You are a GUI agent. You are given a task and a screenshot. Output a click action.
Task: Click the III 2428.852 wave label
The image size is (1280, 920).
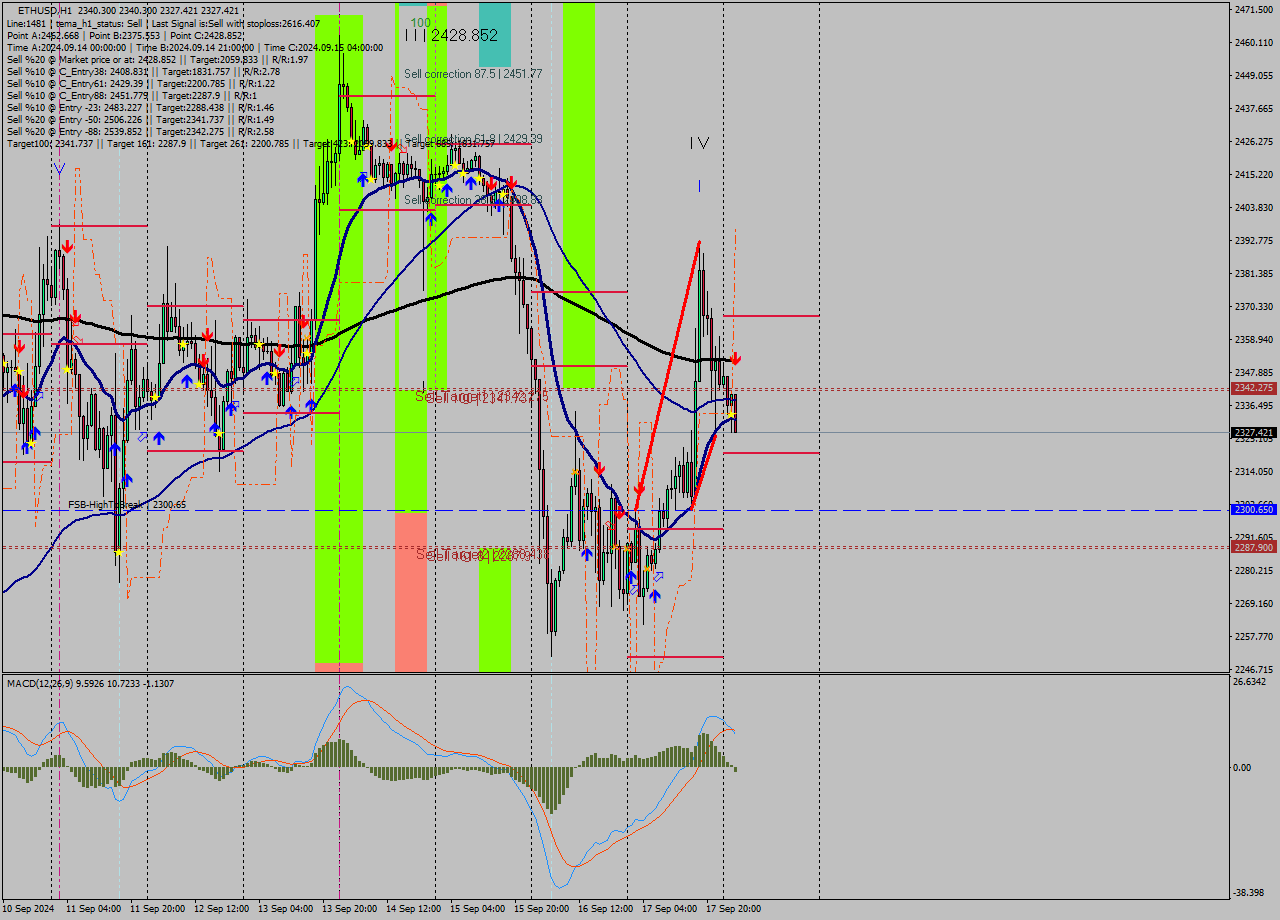pyautogui.click(x=451, y=35)
